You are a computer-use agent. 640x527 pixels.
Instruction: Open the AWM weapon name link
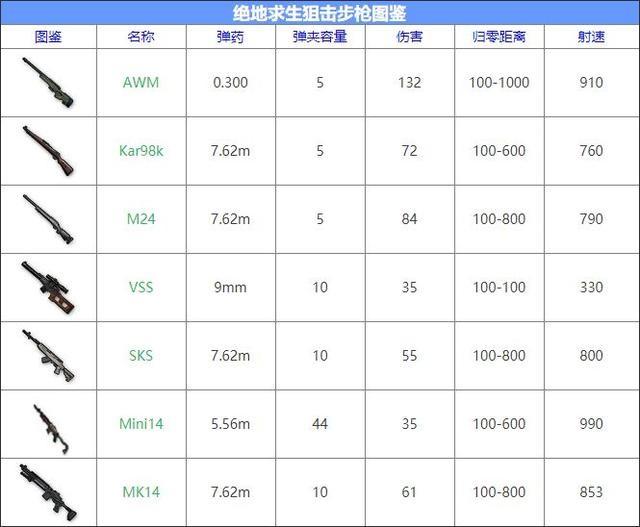point(141,82)
